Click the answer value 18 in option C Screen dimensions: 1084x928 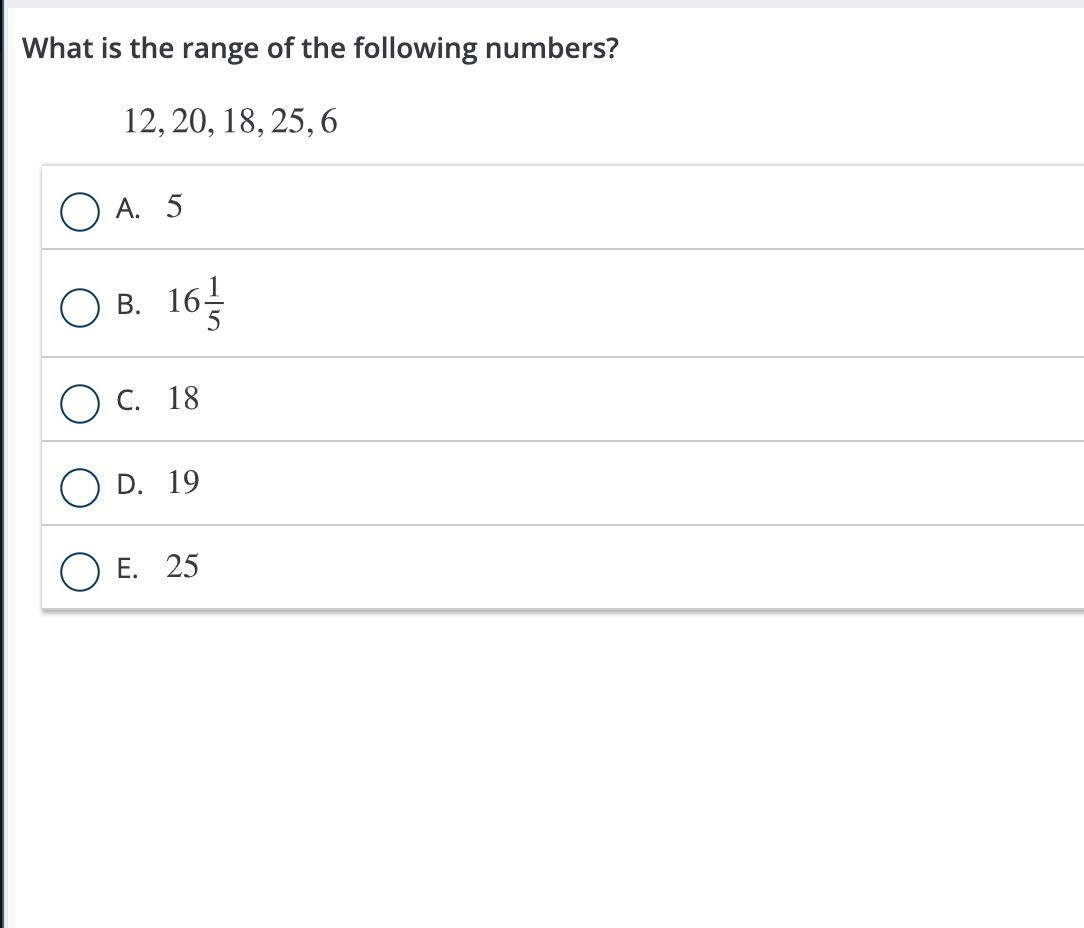[x=183, y=399]
